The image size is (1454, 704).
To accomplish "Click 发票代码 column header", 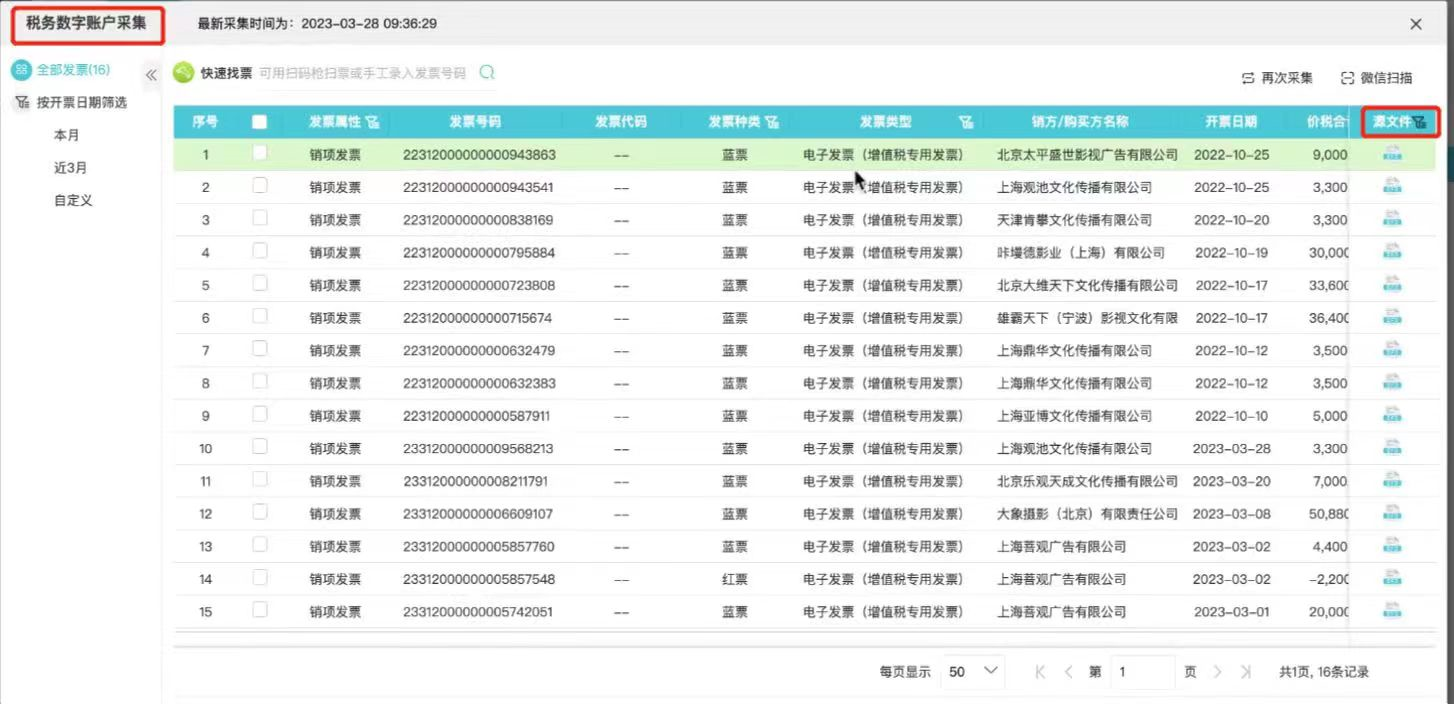I will tap(621, 122).
